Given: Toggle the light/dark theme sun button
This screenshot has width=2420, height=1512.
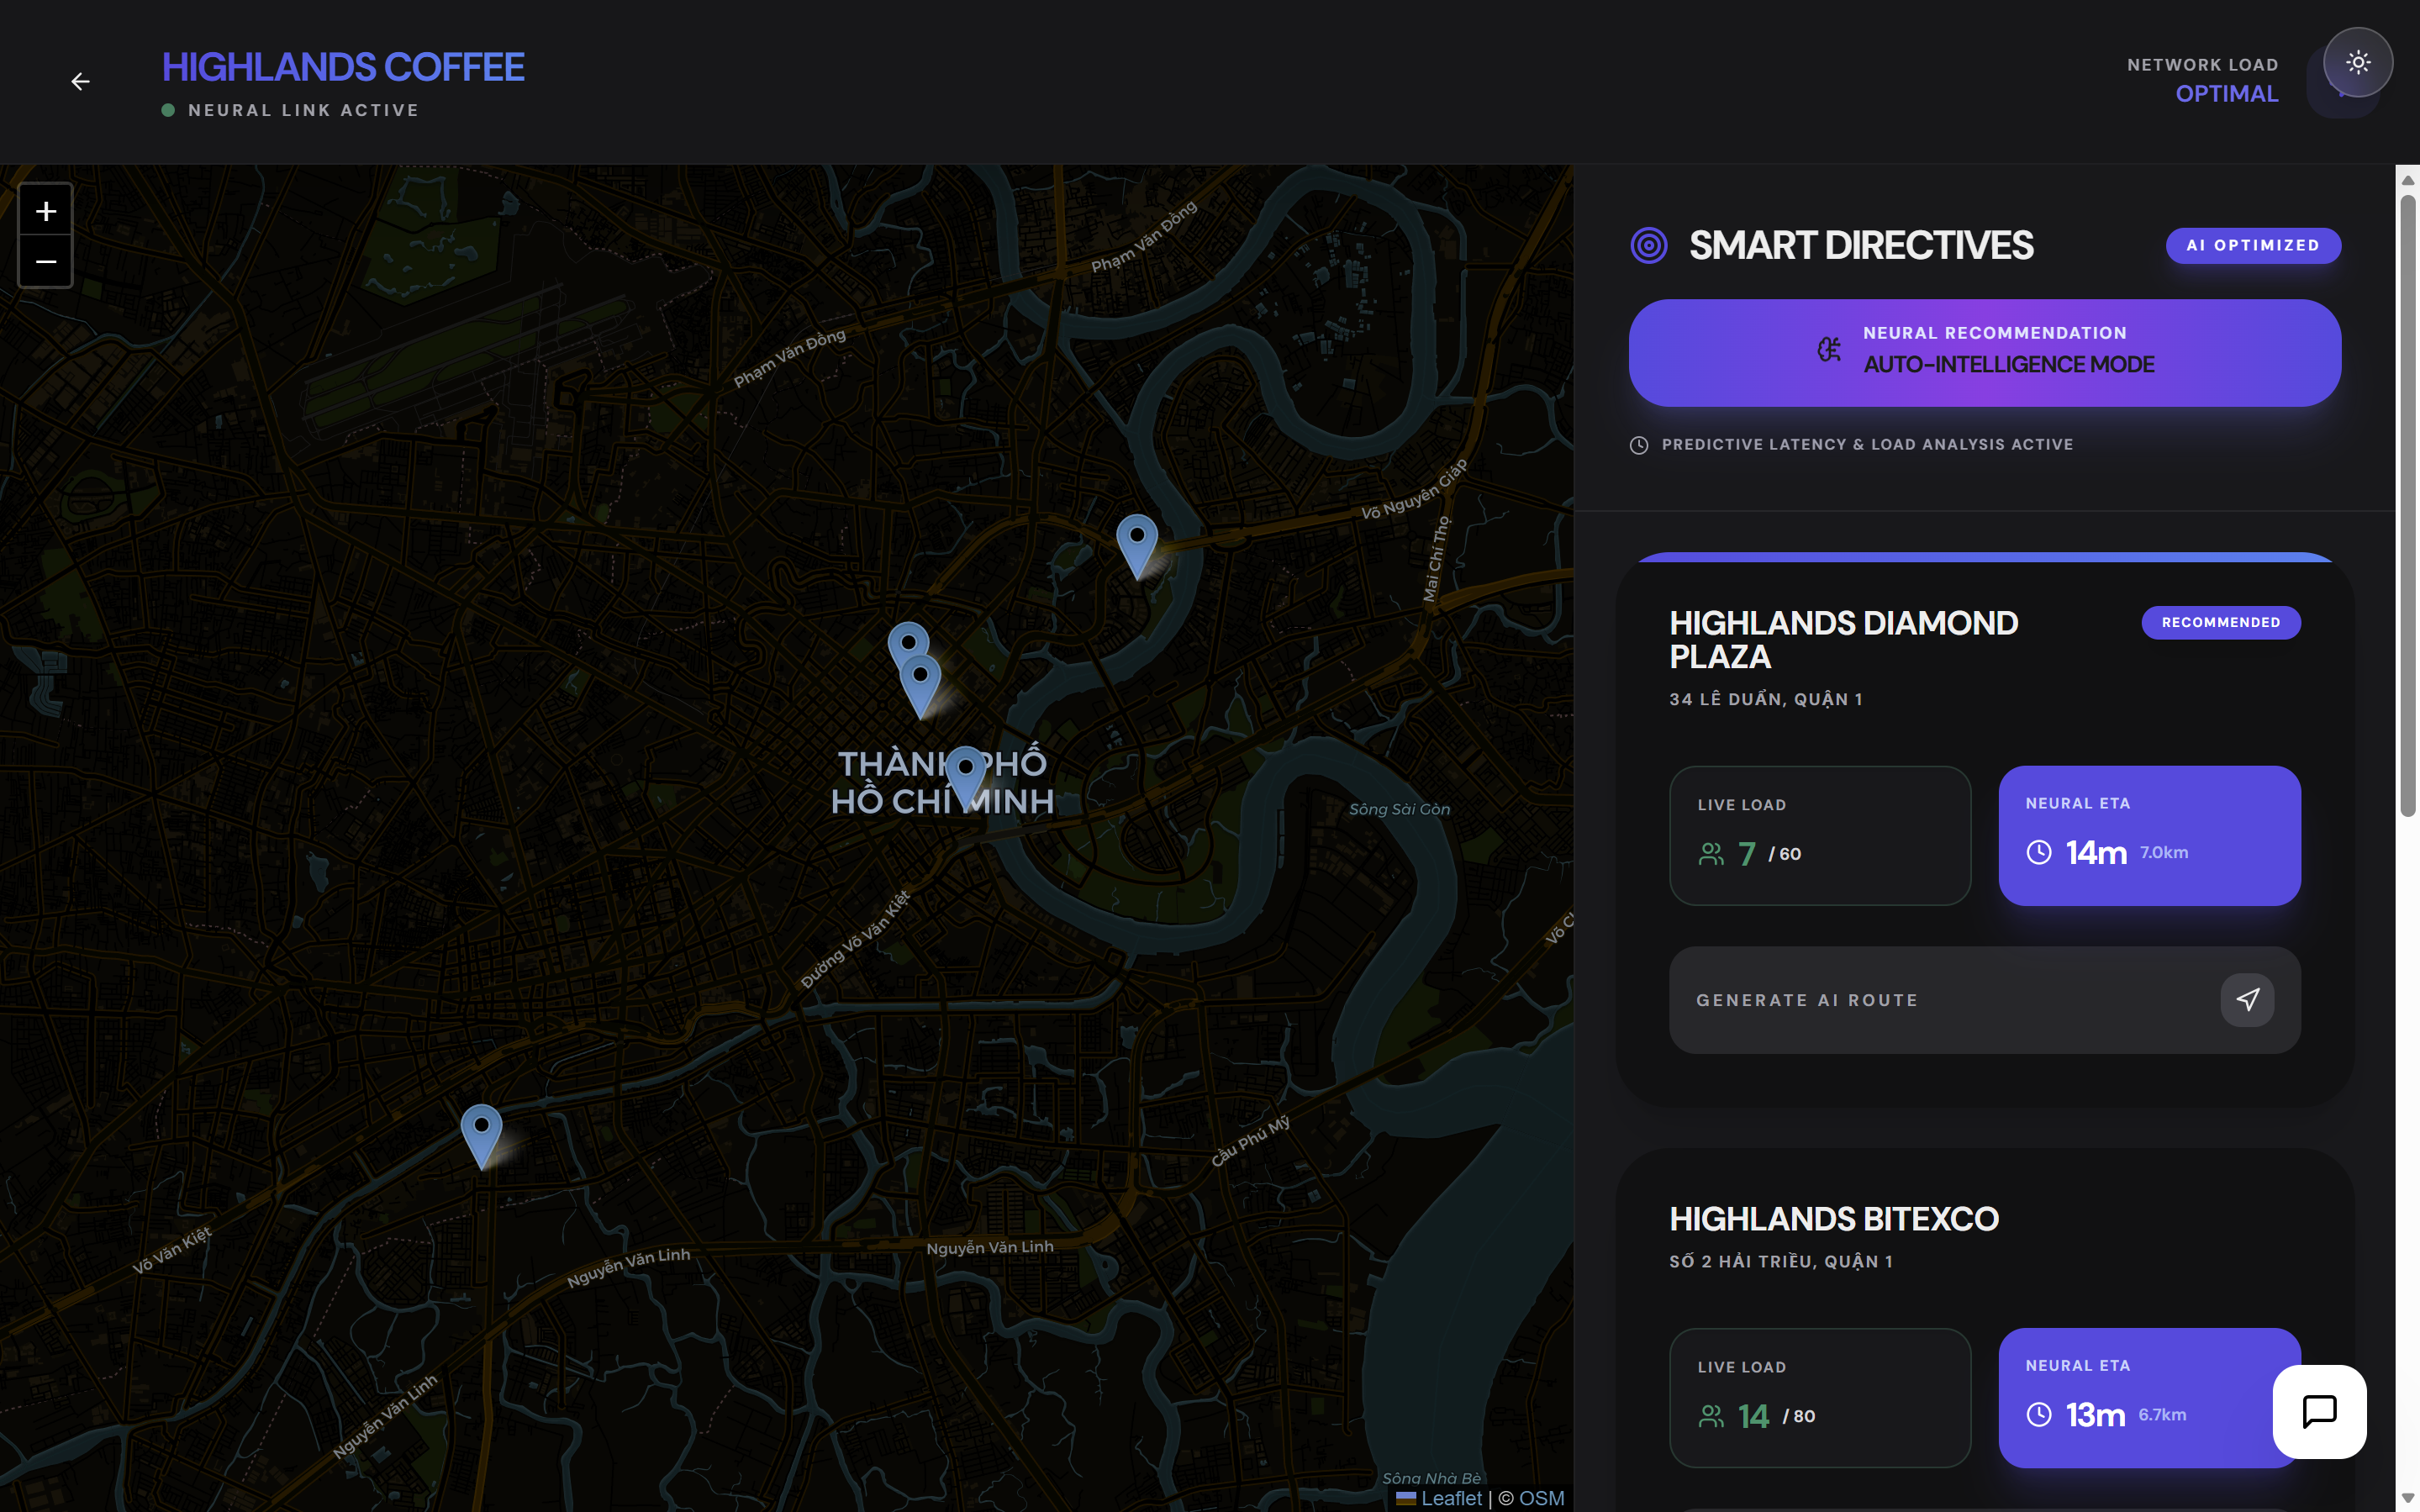Looking at the screenshot, I should point(2357,63).
